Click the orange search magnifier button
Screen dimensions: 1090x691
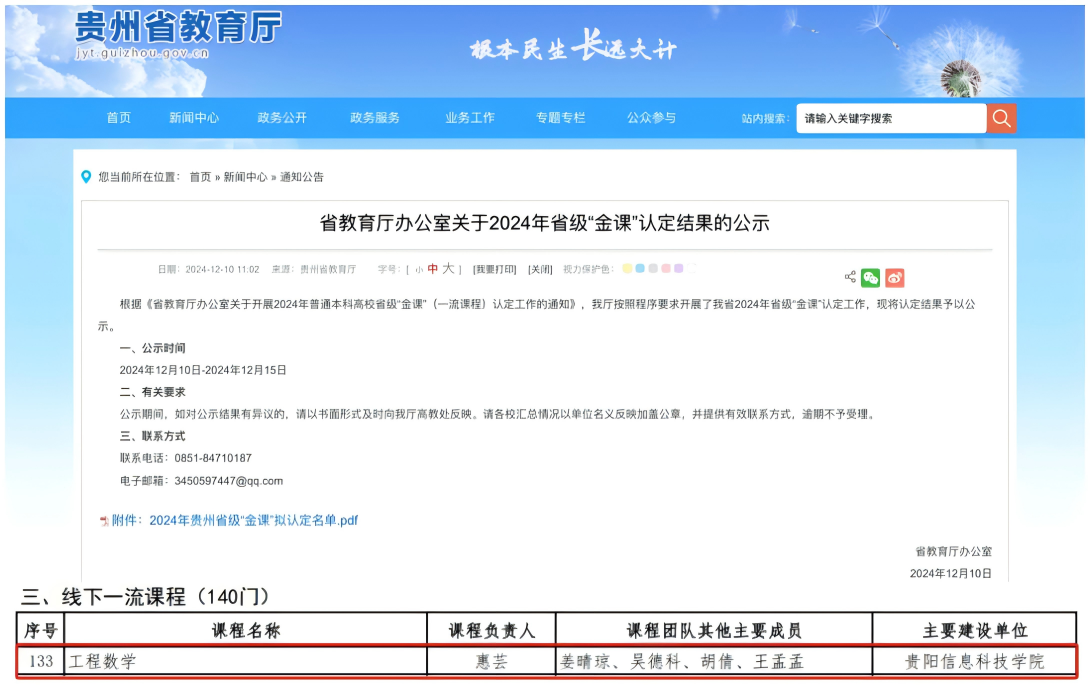point(1001,118)
